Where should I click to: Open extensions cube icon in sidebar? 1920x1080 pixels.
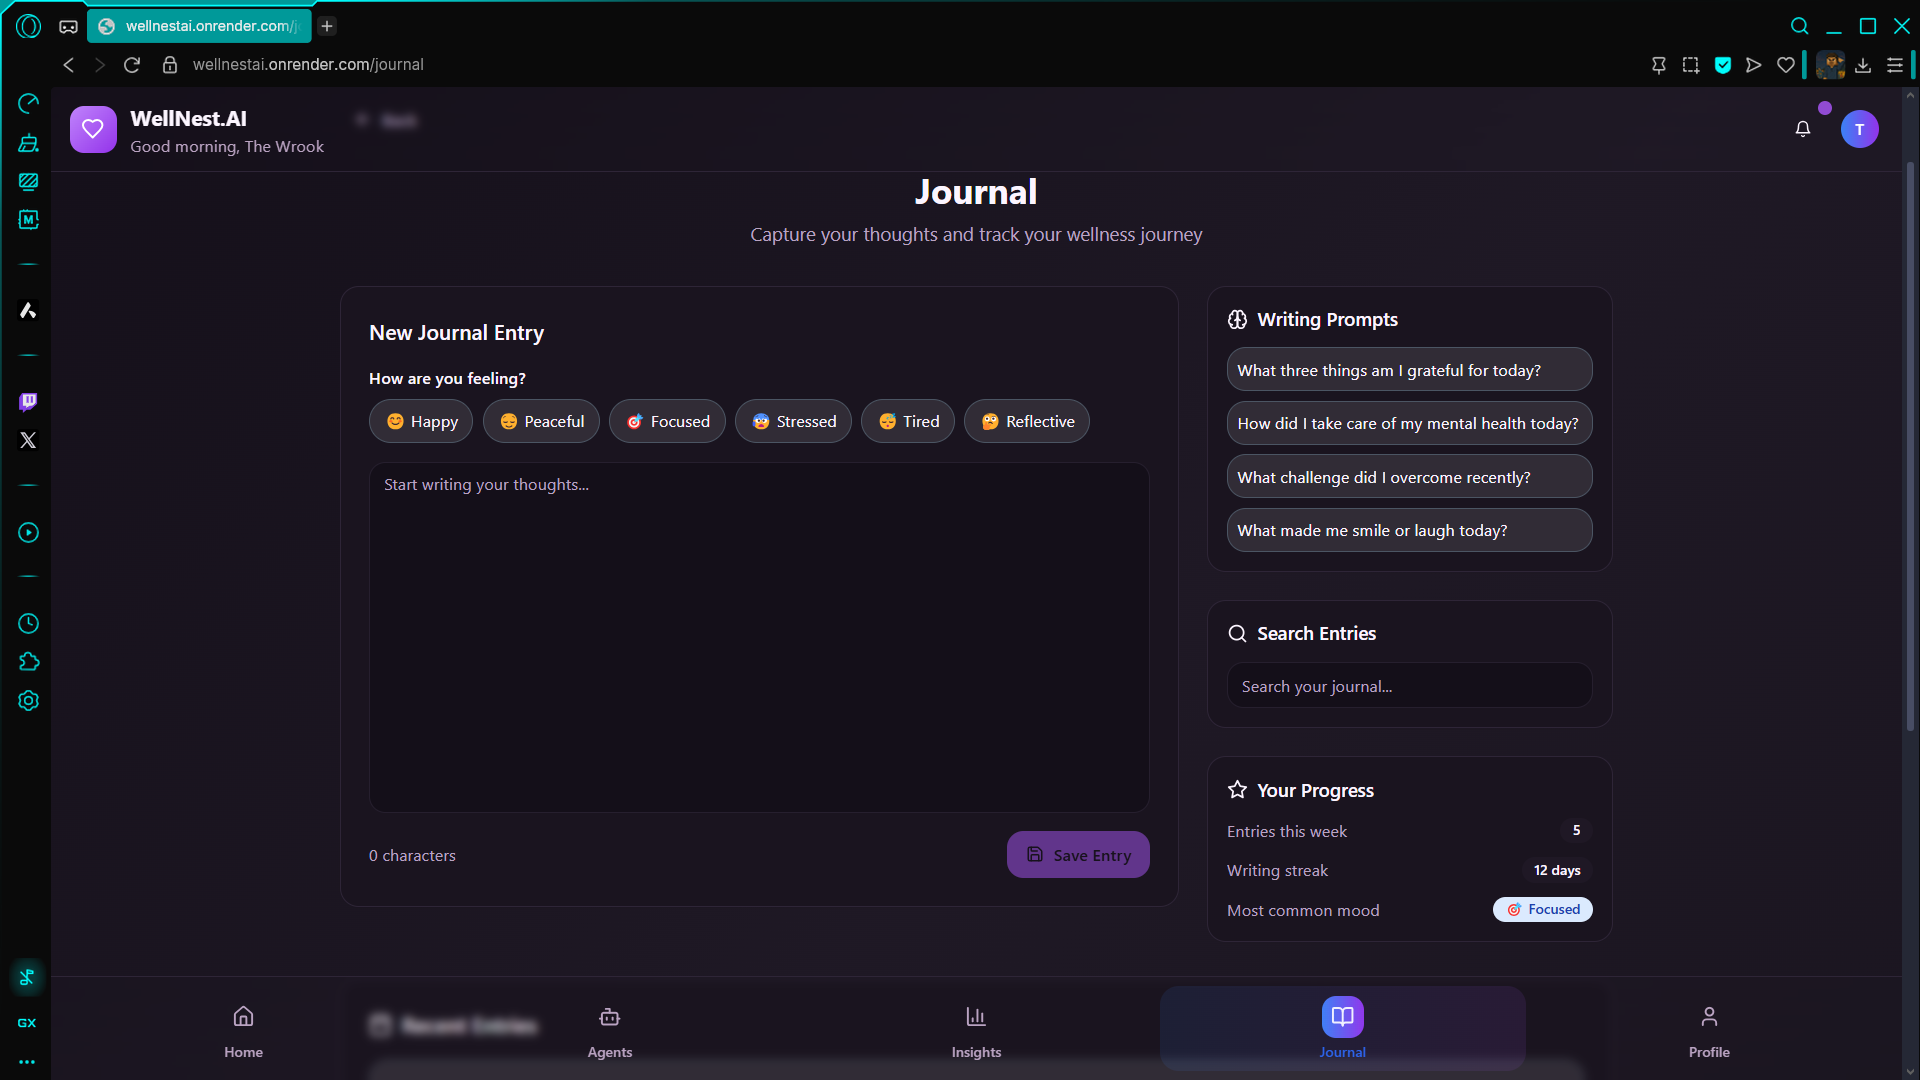point(28,662)
